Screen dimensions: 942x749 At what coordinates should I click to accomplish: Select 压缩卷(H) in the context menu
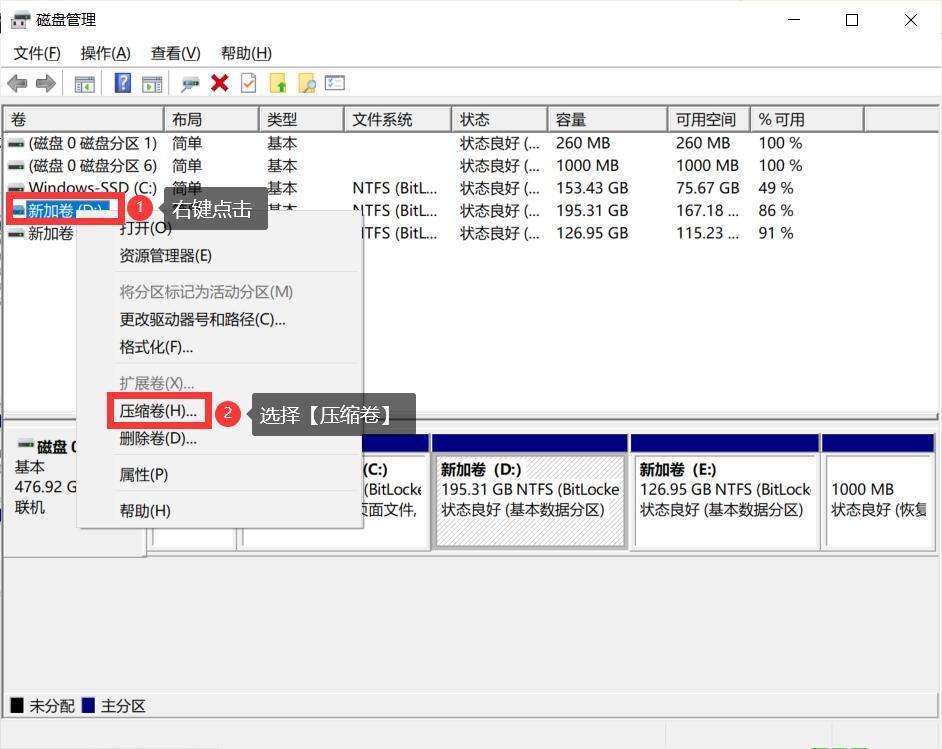click(158, 410)
